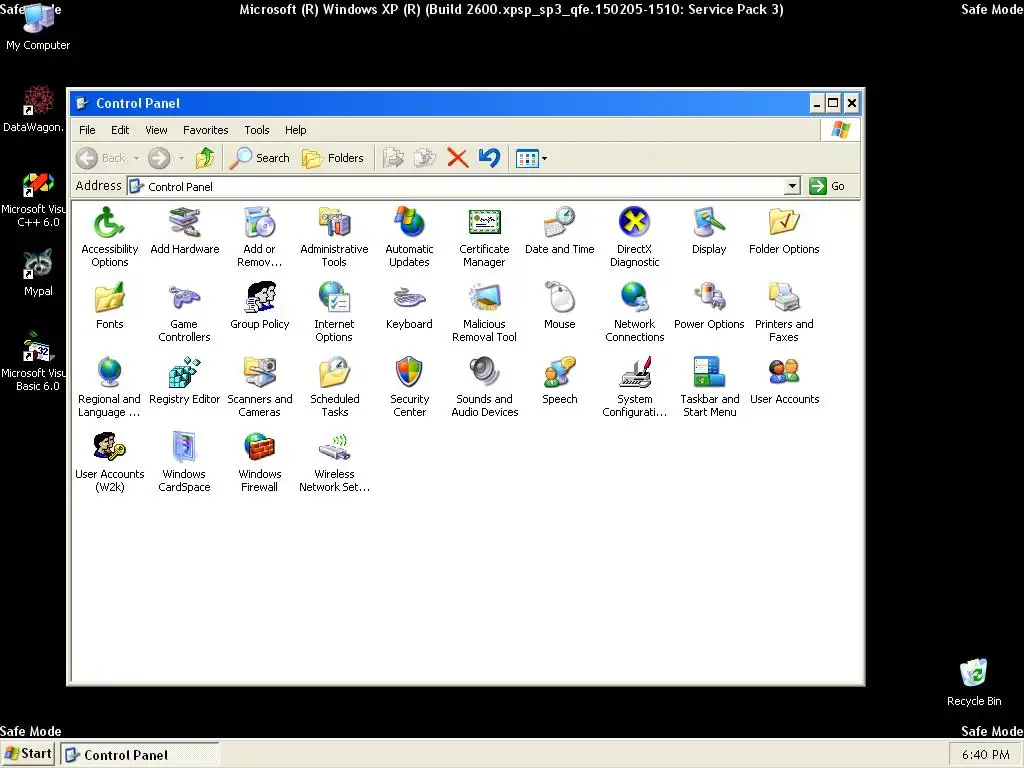Screen dimensions: 1024x768
Task: Click the red Delete toolbar icon
Action: (458, 158)
